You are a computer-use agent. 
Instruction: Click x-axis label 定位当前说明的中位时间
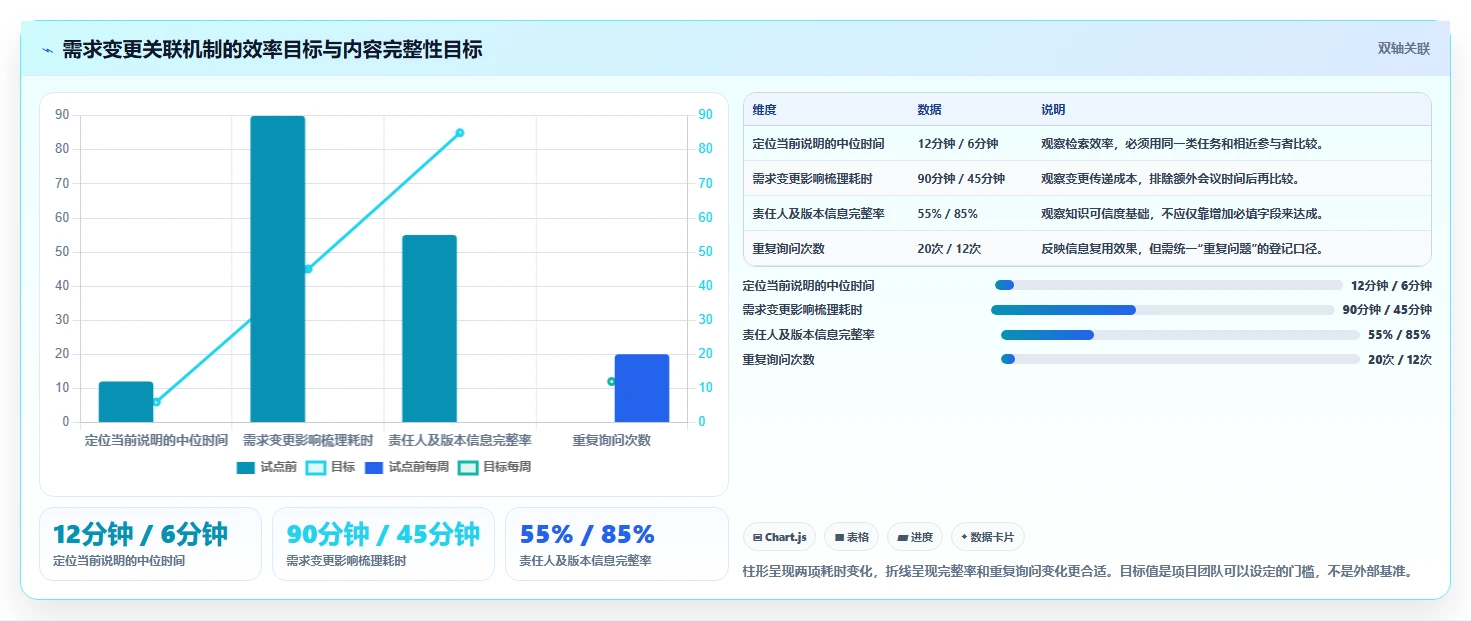tap(156, 440)
